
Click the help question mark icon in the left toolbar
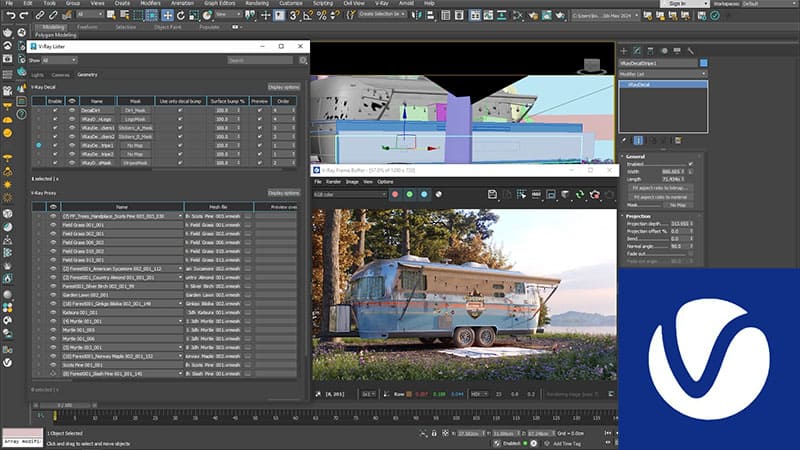tap(21, 114)
